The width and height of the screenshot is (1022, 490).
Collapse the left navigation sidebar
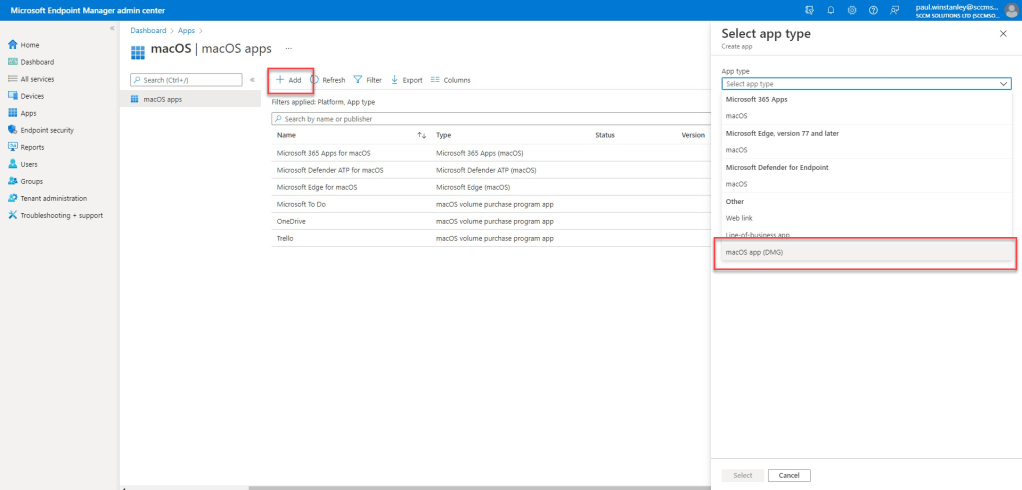112,28
